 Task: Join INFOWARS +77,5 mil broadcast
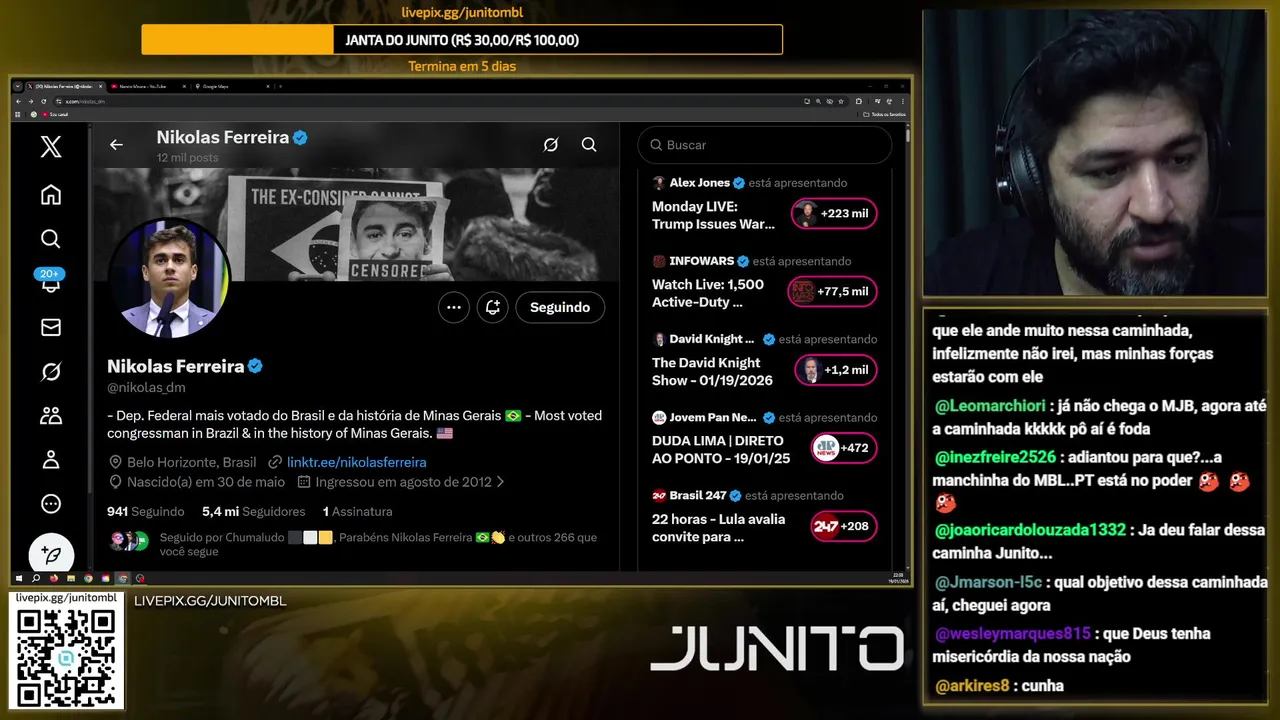[833, 292]
